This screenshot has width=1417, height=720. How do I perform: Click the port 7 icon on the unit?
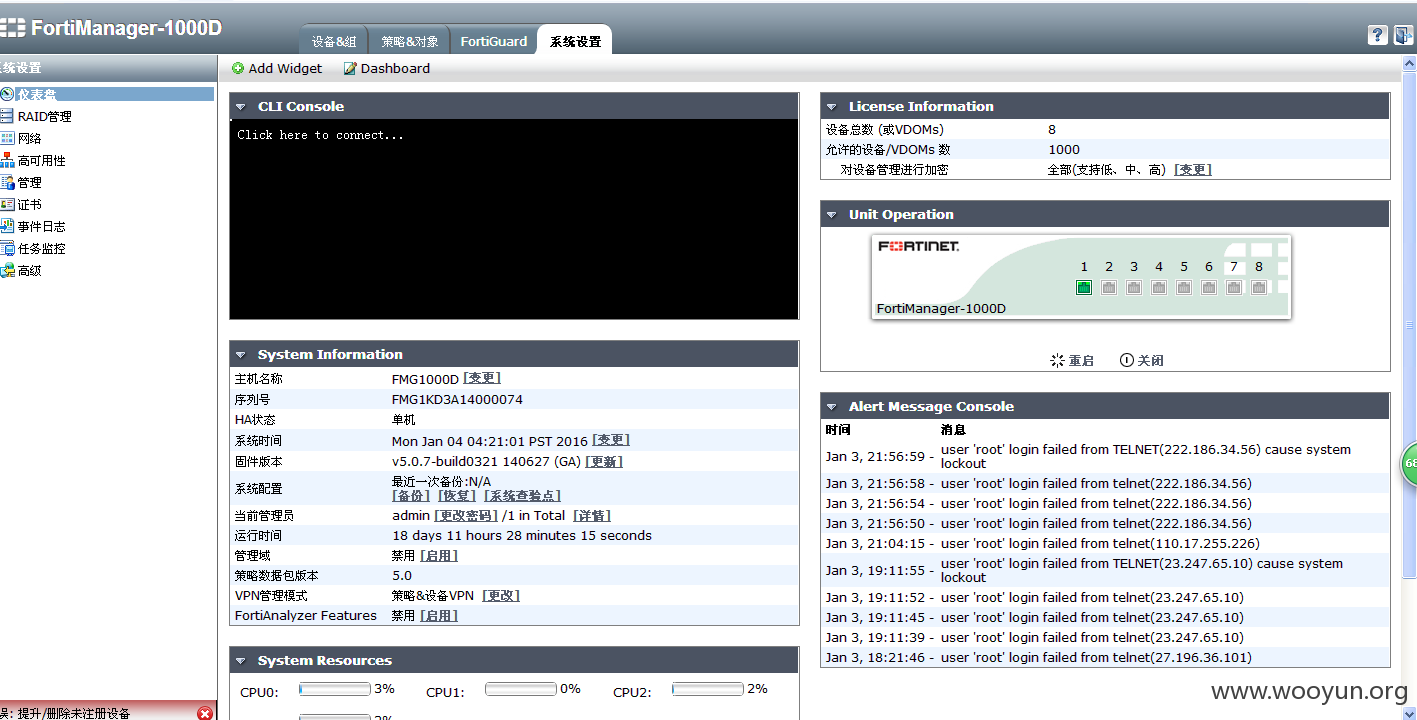pyautogui.click(x=1234, y=288)
